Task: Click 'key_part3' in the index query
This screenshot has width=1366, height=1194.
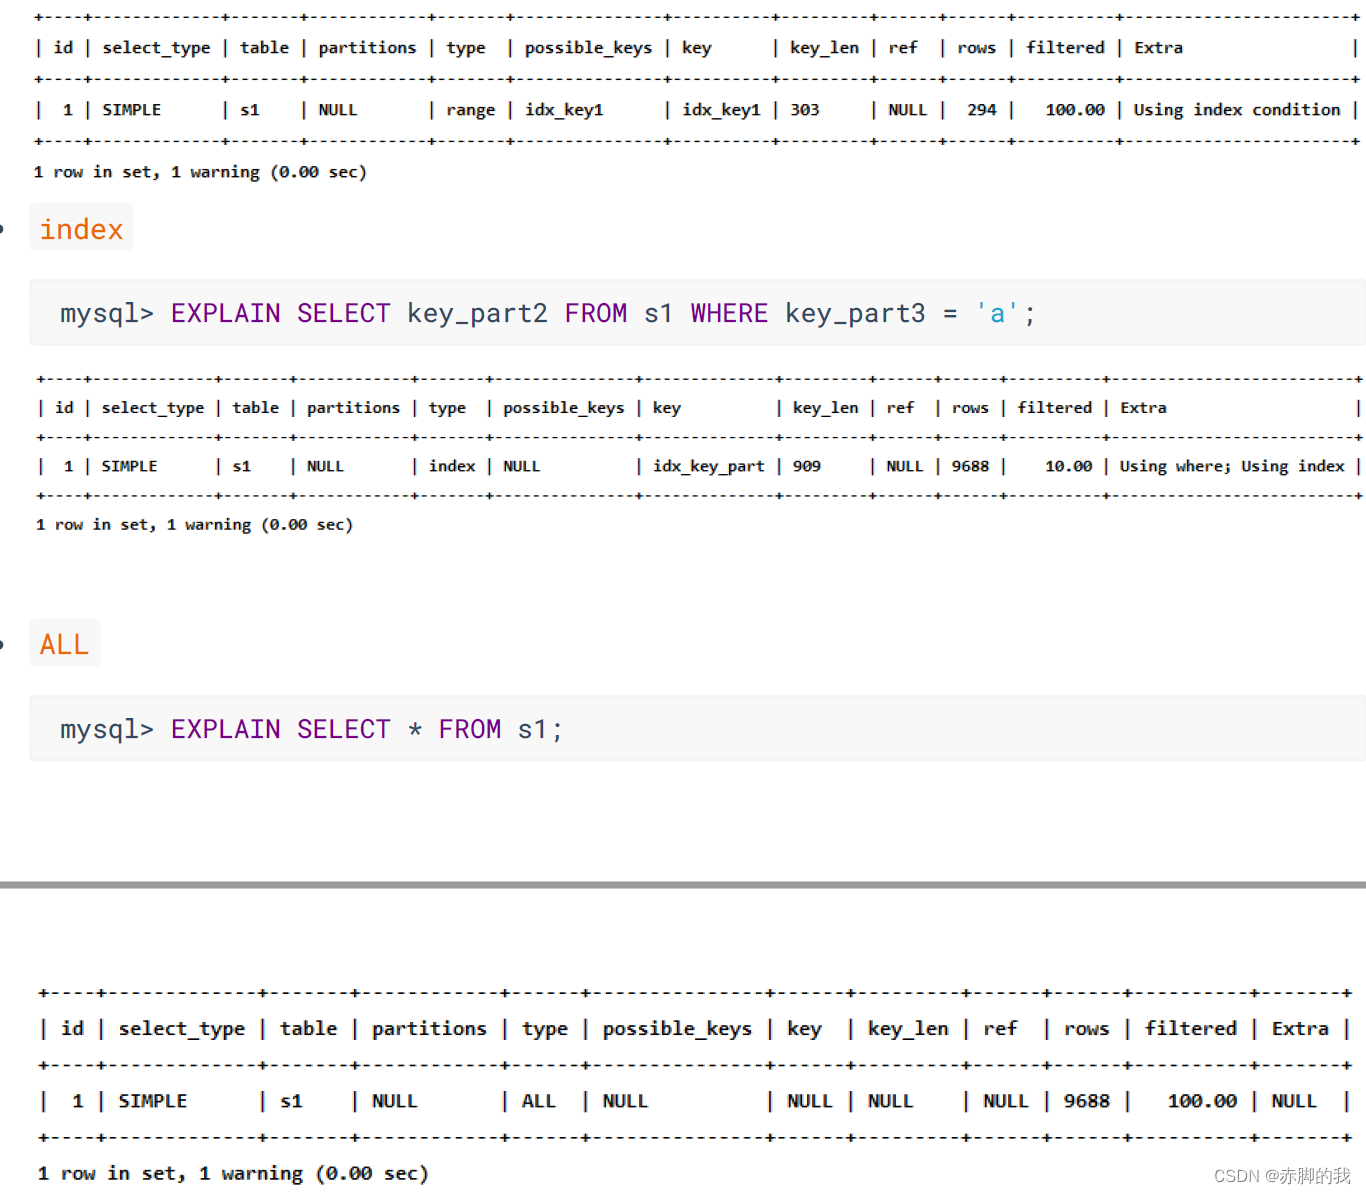Action: pyautogui.click(x=855, y=314)
